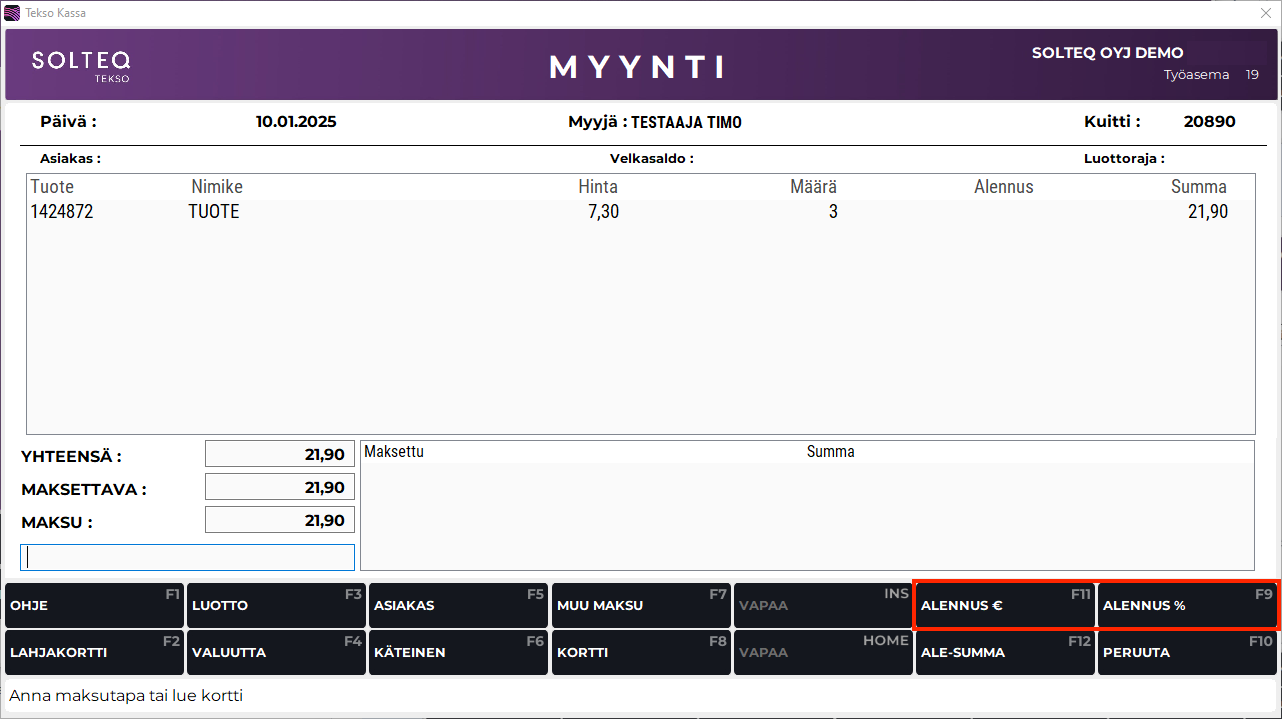1282x719 pixels.
Task: Apply percent discount with ALENNUS % button
Action: tap(1187, 605)
